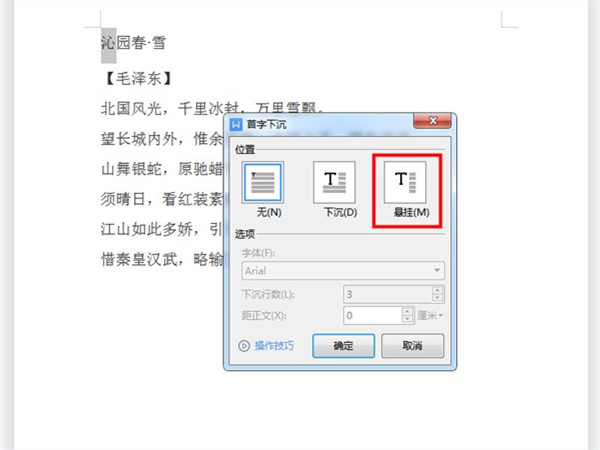Click the 距正文 distance input field
600x450 pixels.
(373, 316)
